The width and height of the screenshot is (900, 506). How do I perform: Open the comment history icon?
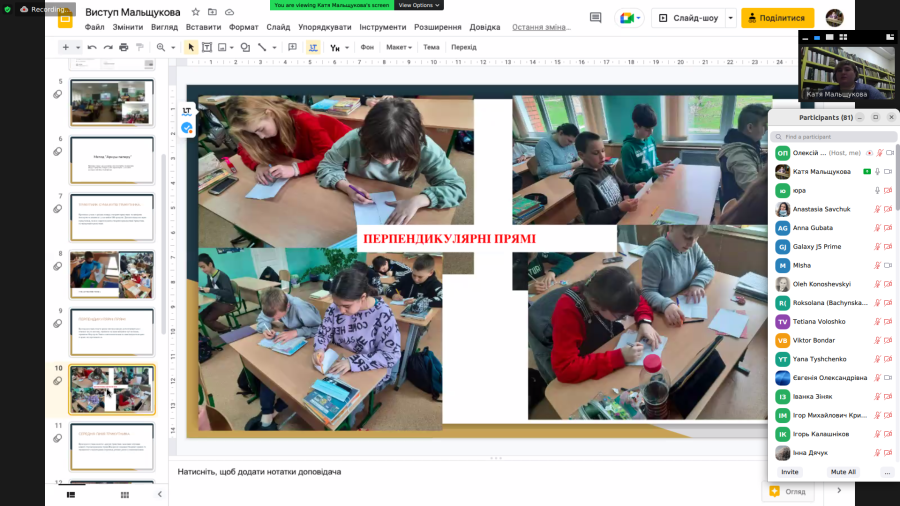point(595,18)
